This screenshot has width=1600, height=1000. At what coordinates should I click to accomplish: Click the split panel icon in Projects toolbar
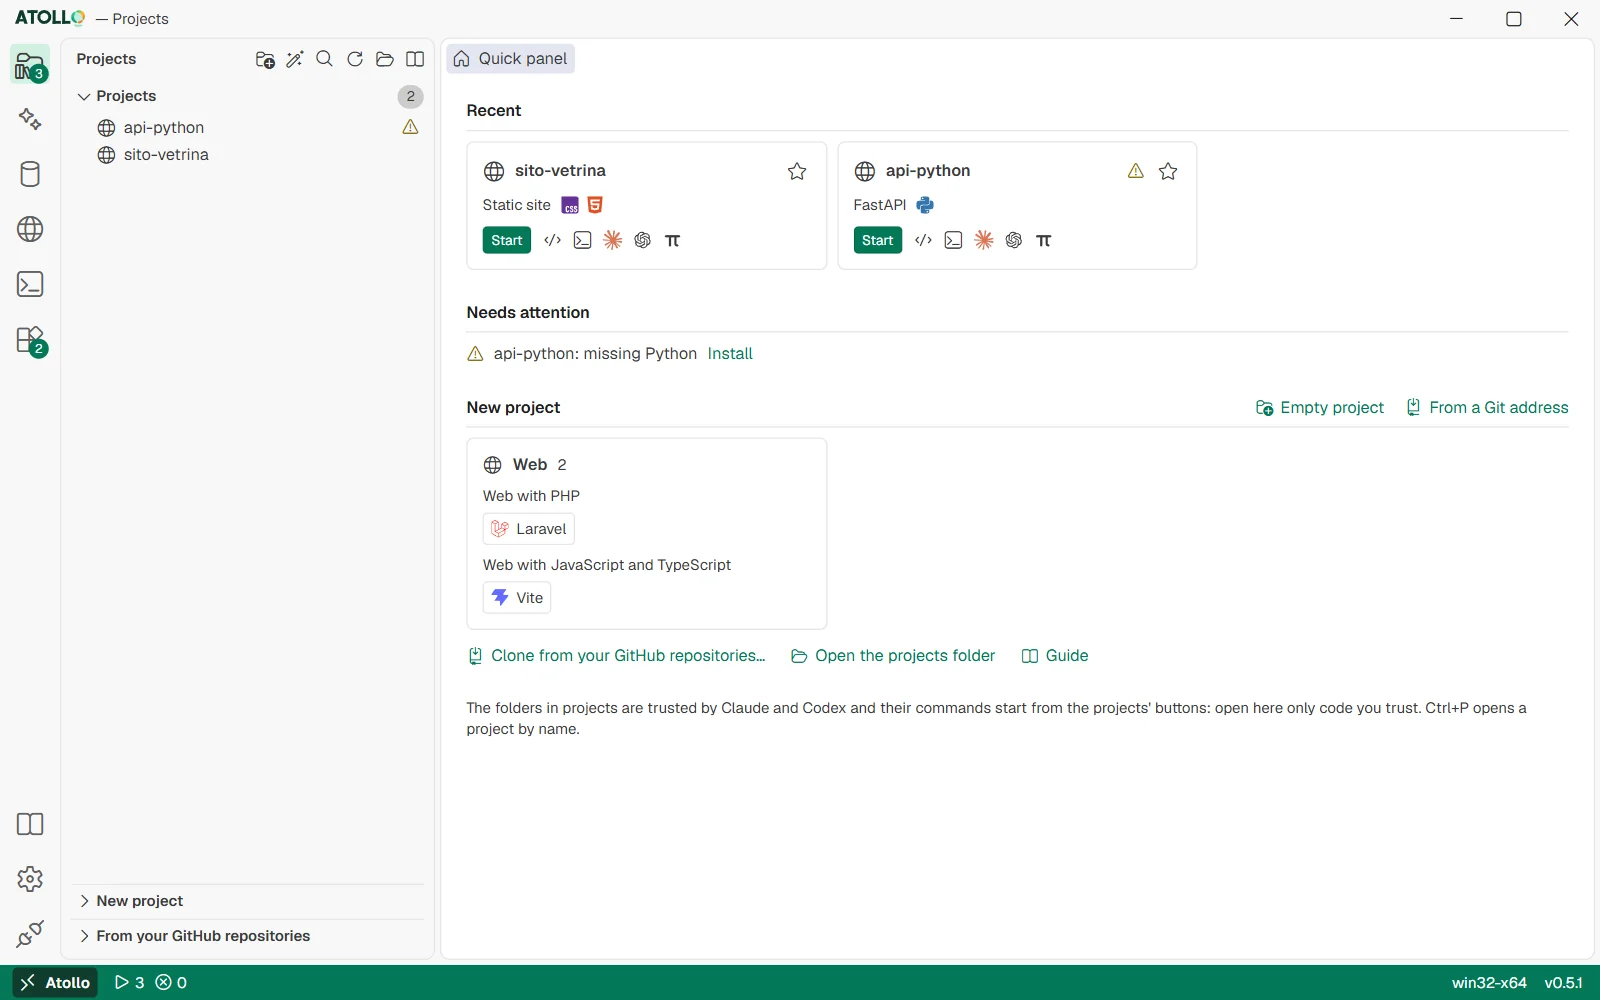click(415, 60)
